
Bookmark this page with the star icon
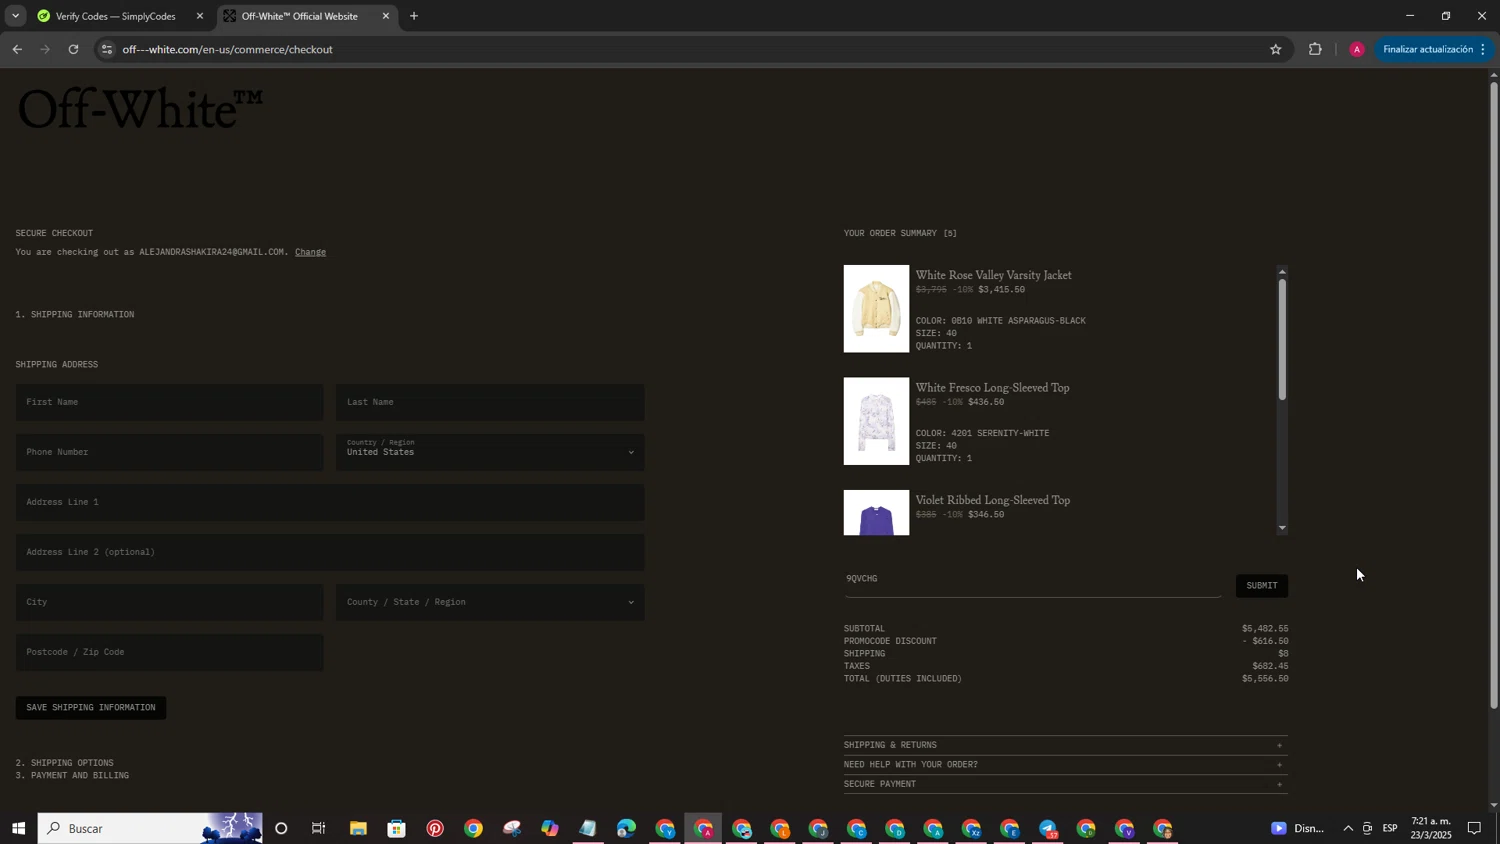click(1275, 49)
